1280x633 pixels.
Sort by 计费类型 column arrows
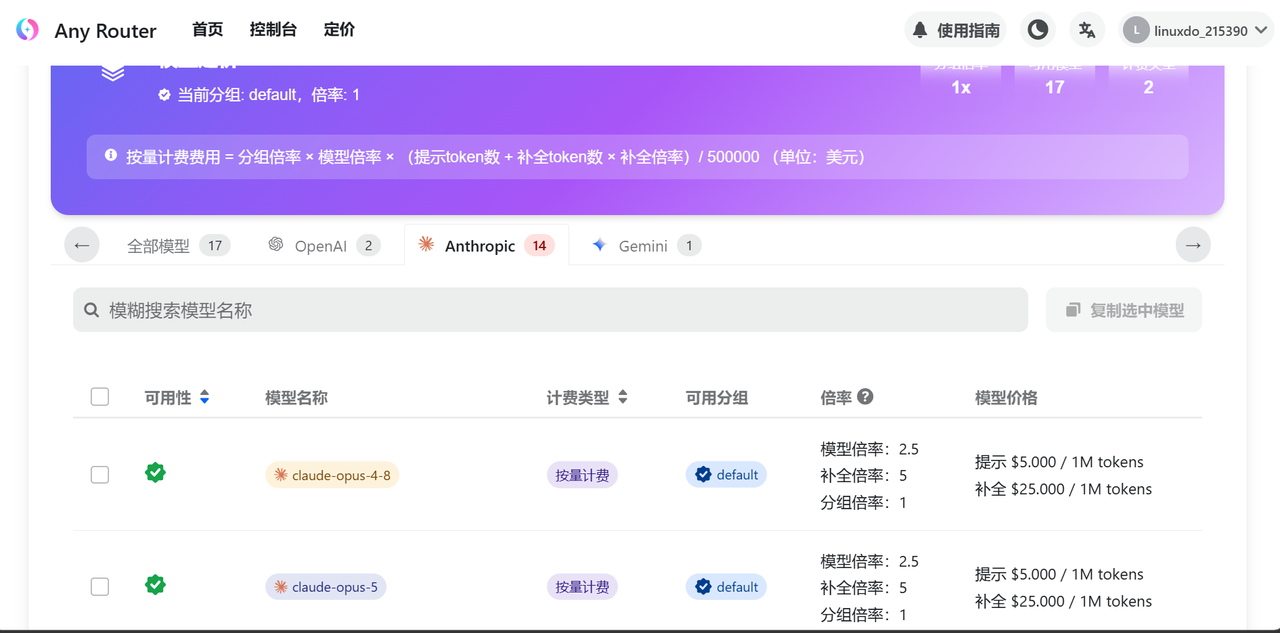(623, 397)
